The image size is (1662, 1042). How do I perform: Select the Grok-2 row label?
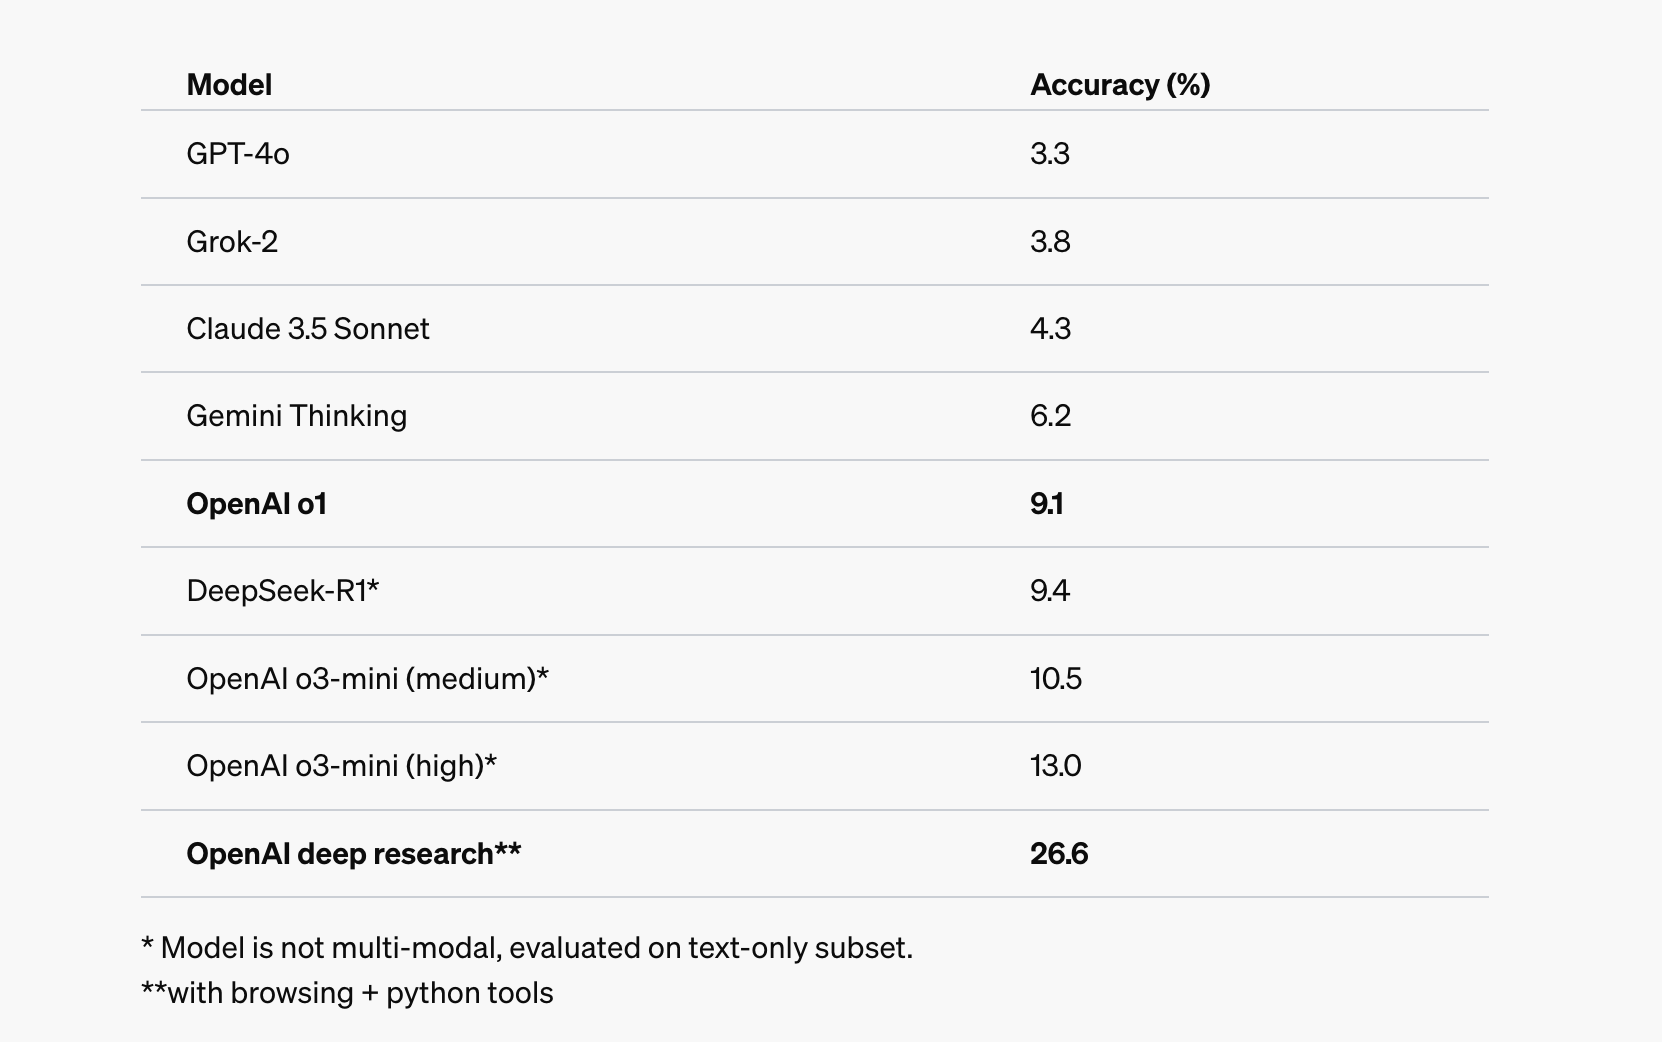(x=232, y=242)
